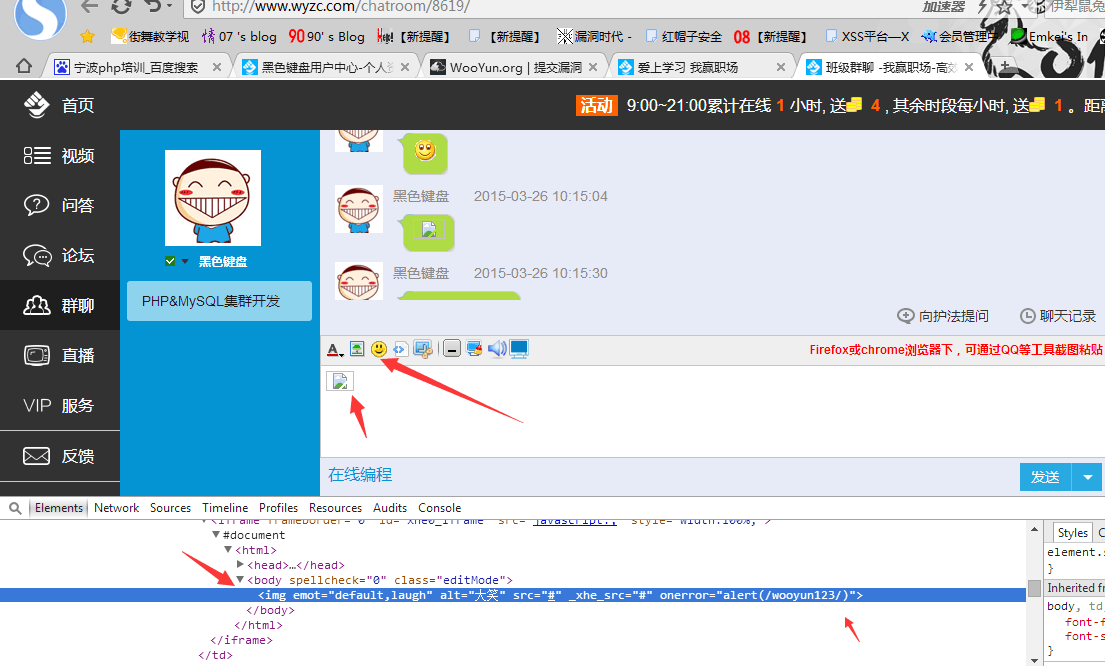Click the font color A icon
The image size is (1105, 666).
[x=335, y=349]
